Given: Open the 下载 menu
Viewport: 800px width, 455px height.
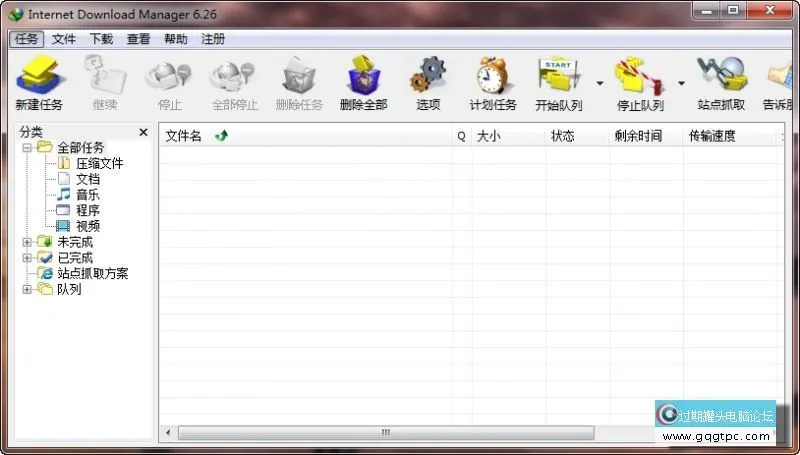Looking at the screenshot, I should pyautogui.click(x=101, y=39).
